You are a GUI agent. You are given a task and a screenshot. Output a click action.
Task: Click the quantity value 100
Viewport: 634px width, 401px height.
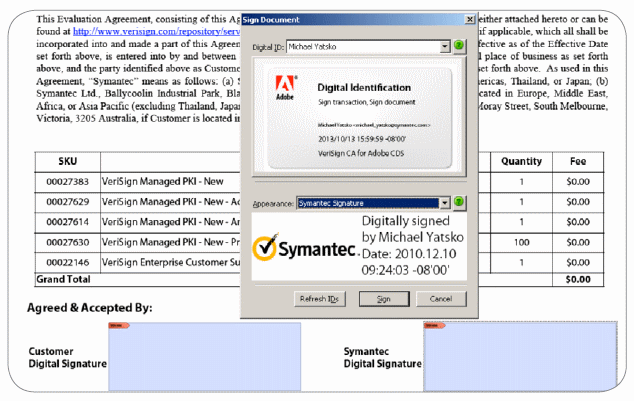(522, 242)
